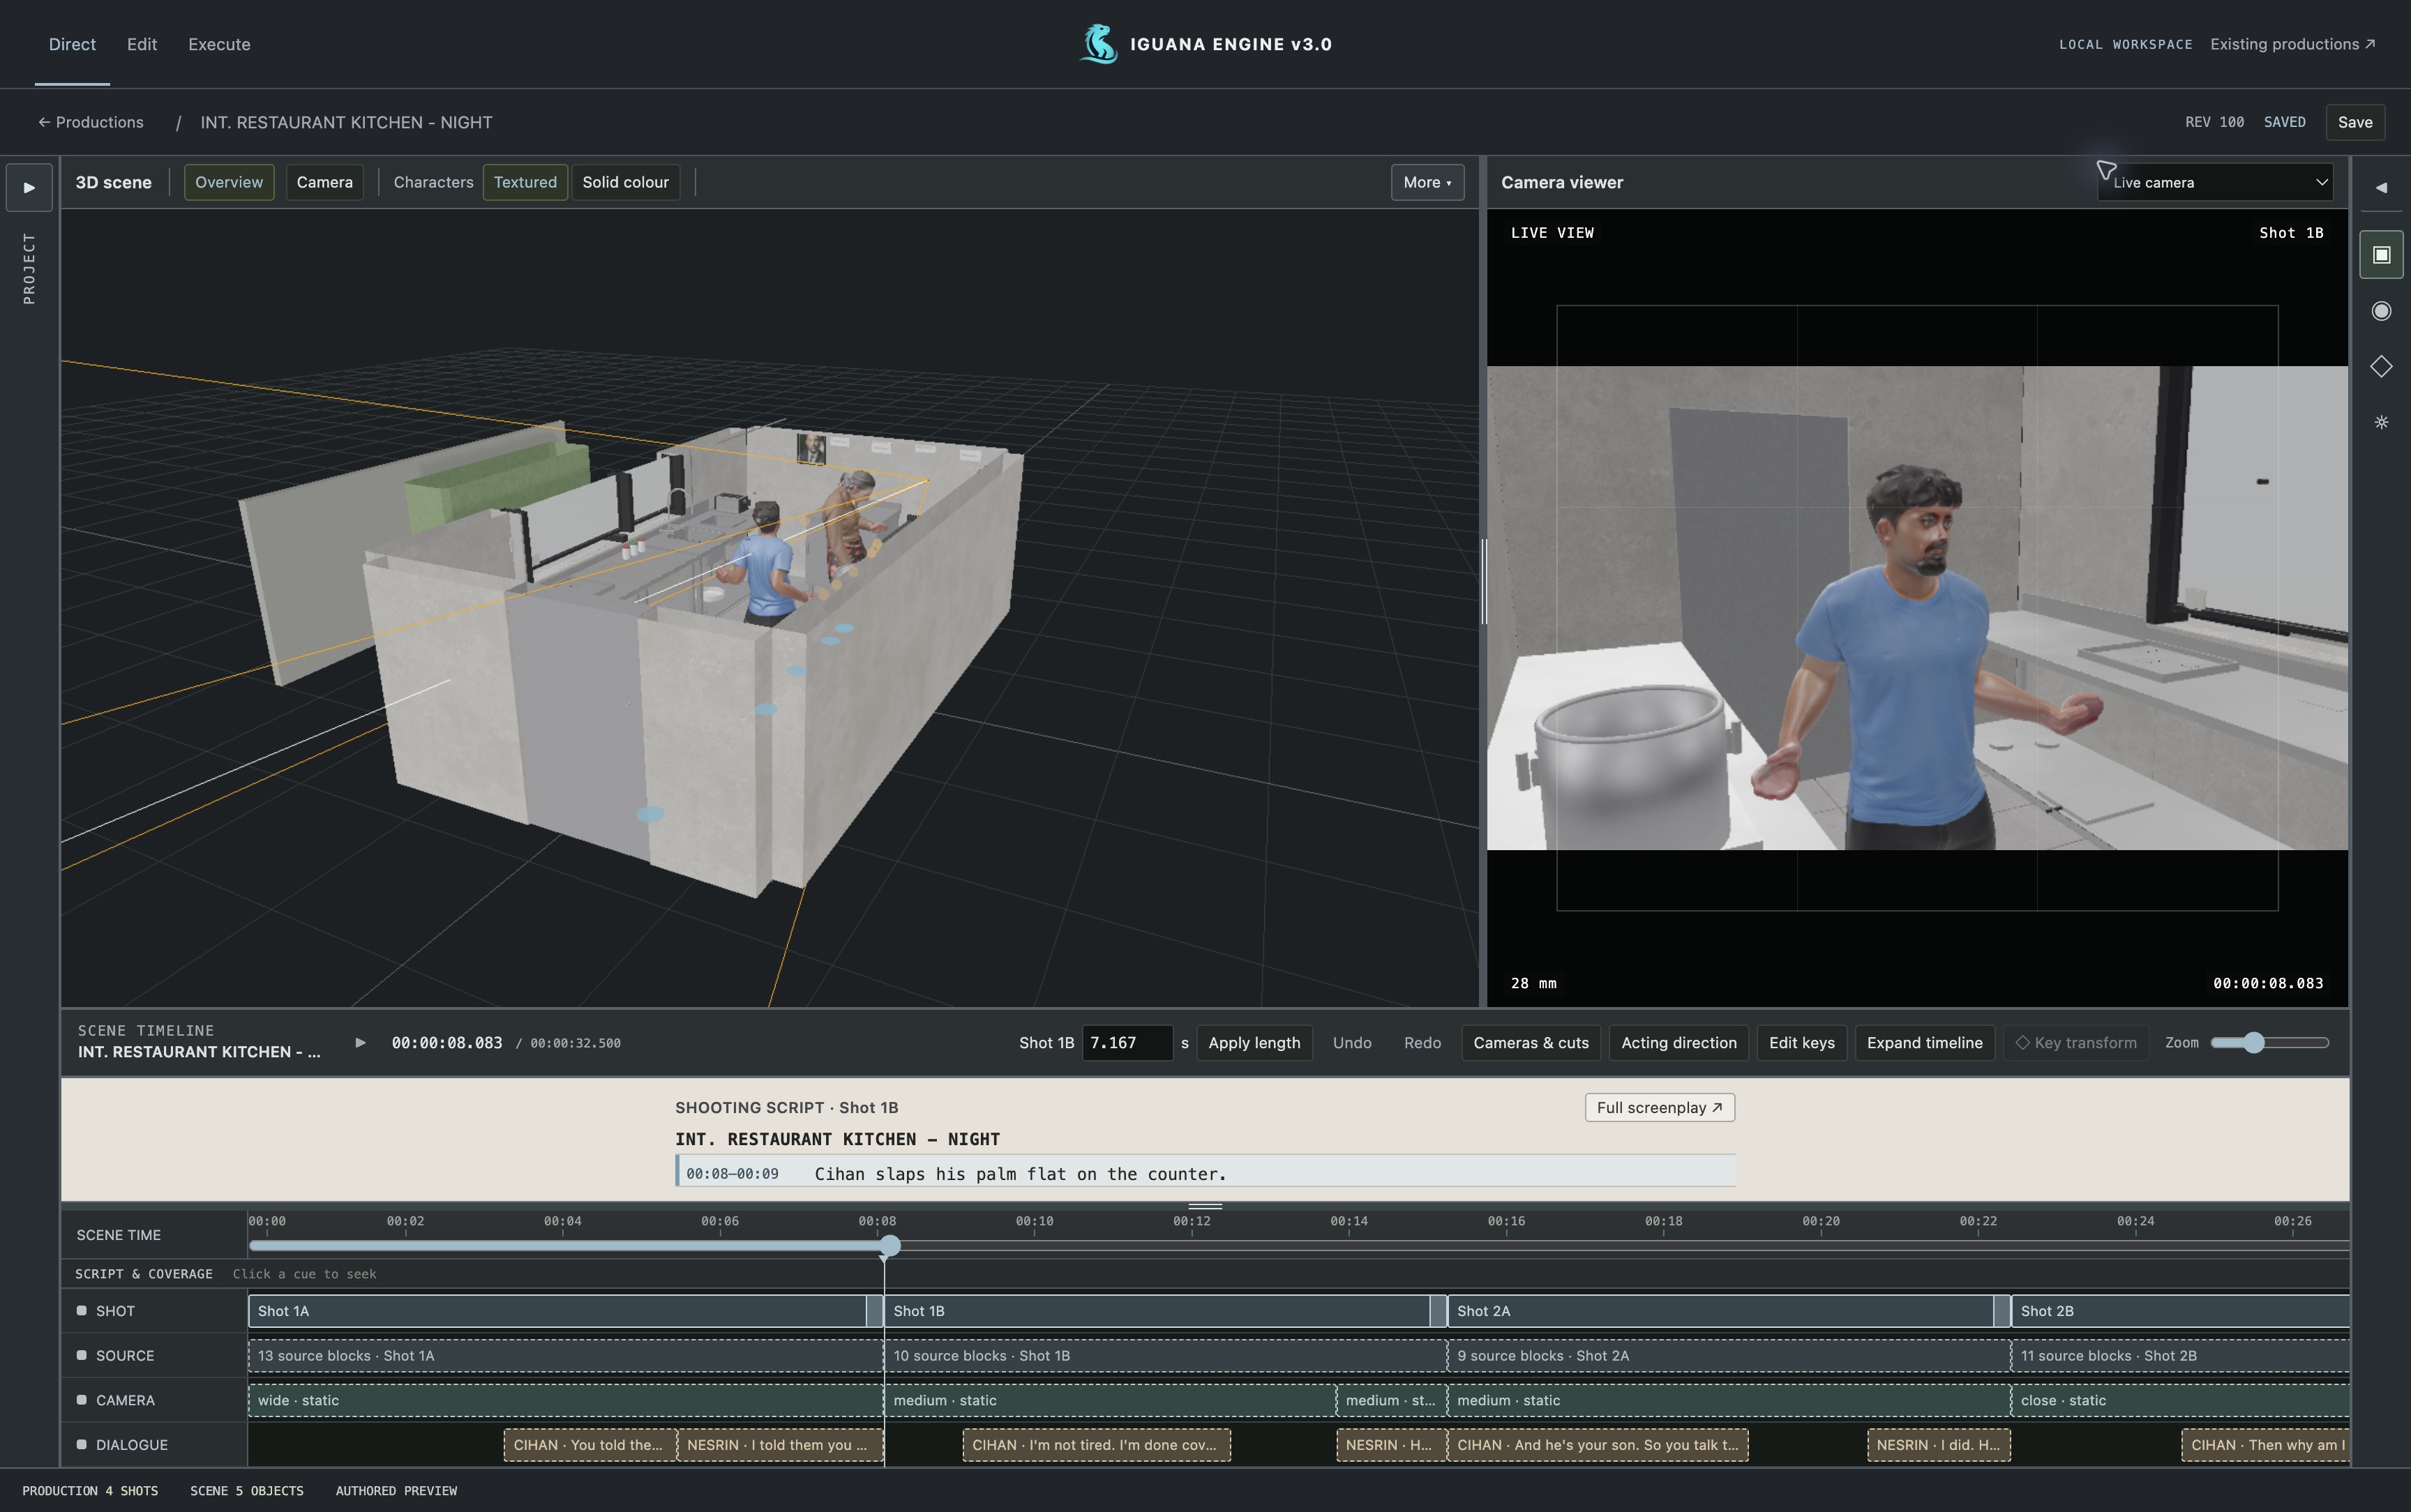This screenshot has width=2411, height=1512.
Task: Select the circle record icon in right sidebar
Action: pos(2381,311)
